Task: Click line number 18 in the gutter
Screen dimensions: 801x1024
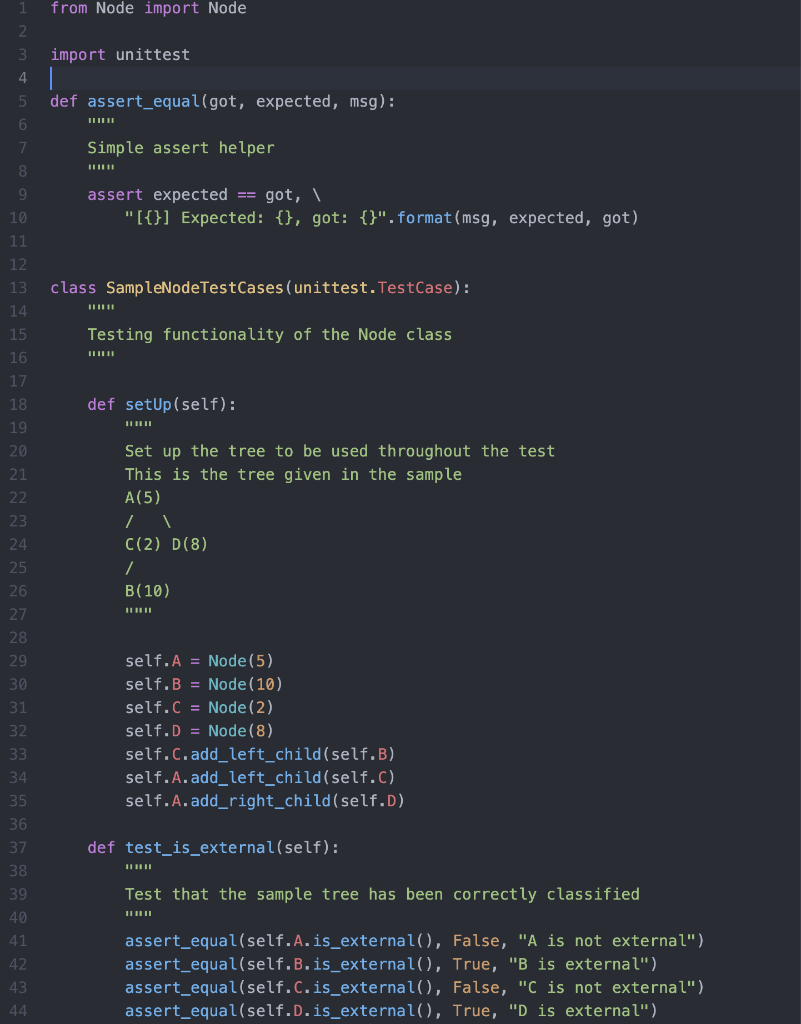Action: 18,405
